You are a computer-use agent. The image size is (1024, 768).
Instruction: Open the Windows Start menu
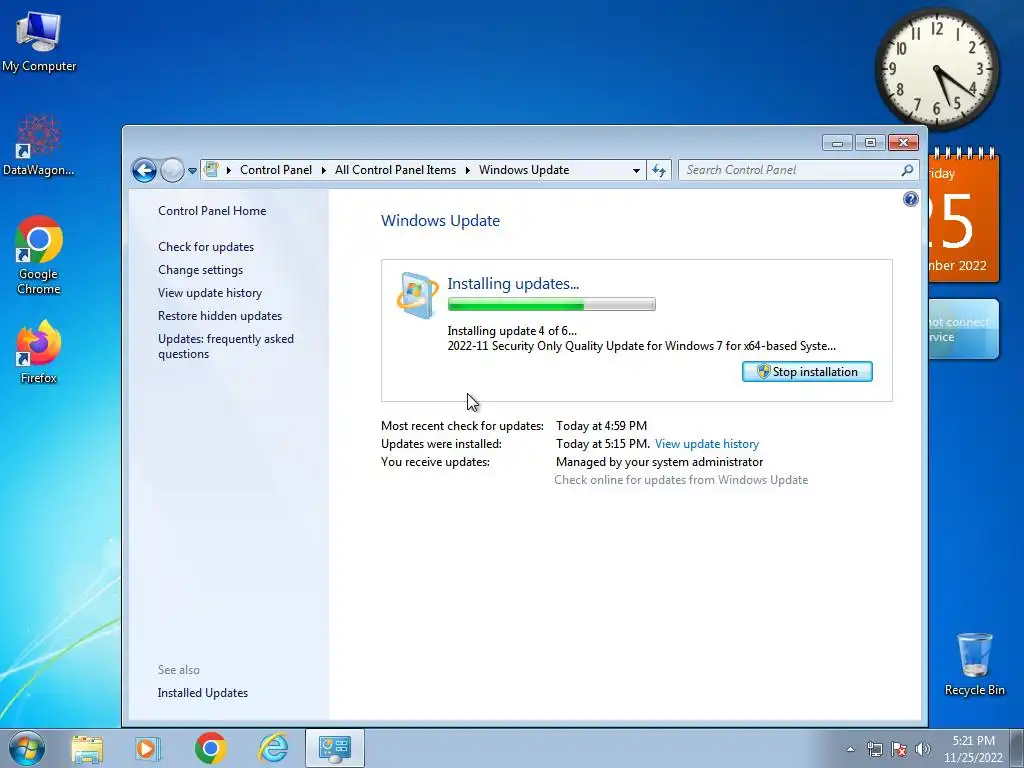tap(27, 748)
